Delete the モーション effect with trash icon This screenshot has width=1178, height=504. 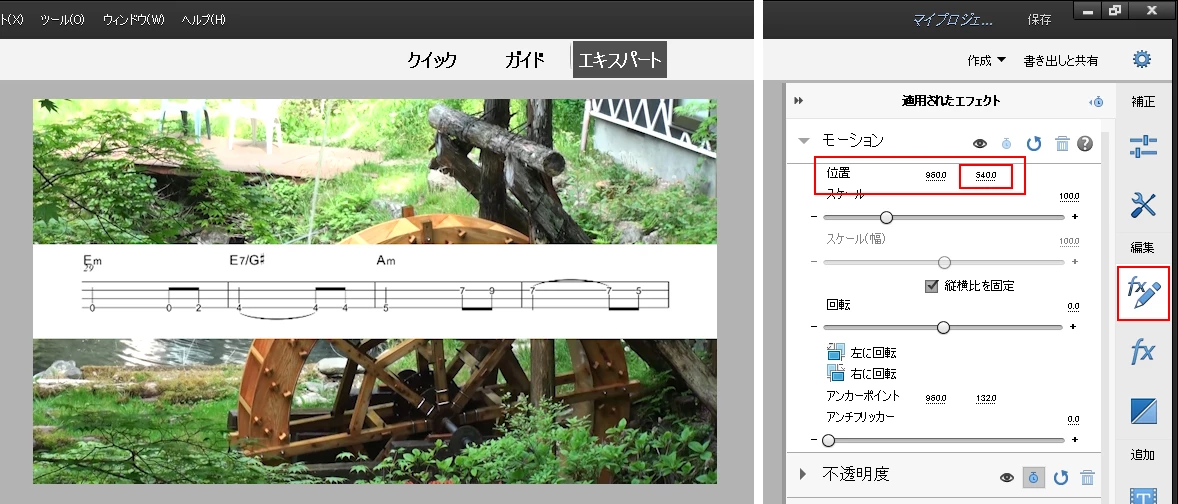1062,143
